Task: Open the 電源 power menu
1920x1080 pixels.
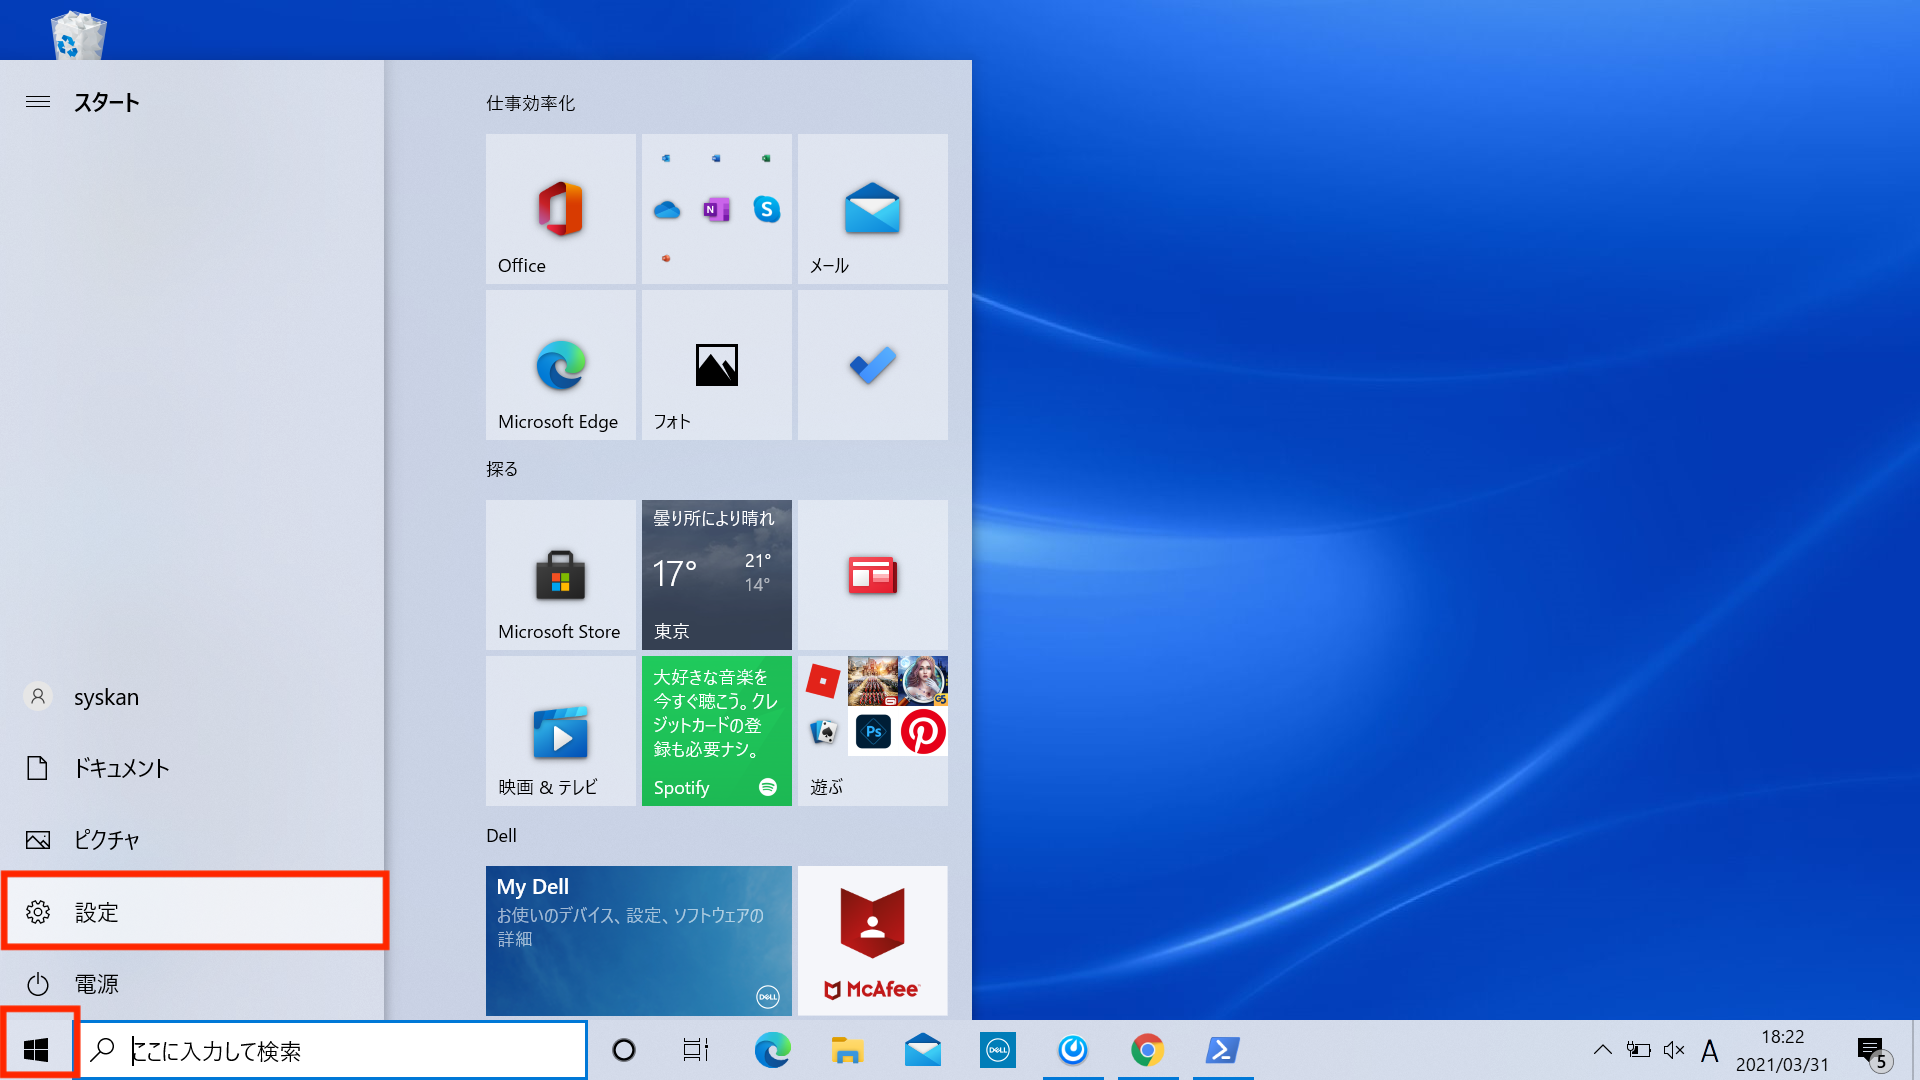Action: click(192, 984)
